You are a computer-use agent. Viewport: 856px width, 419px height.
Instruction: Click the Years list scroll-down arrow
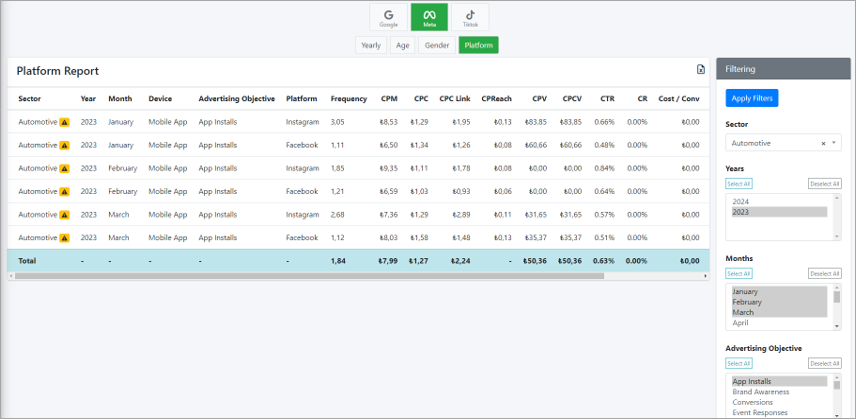[x=837, y=236]
